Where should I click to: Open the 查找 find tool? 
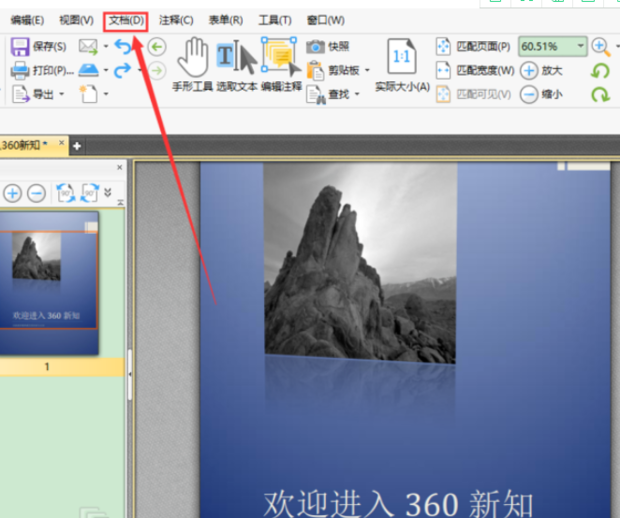click(328, 95)
